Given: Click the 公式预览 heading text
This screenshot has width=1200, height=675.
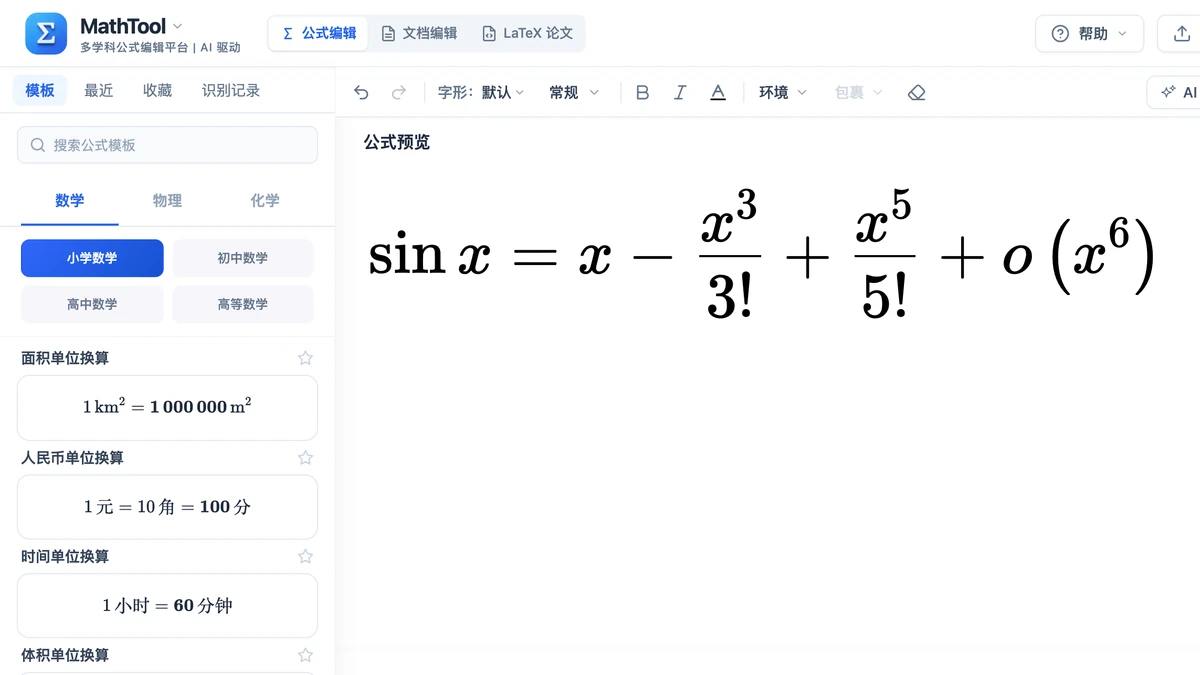Looking at the screenshot, I should pos(397,142).
